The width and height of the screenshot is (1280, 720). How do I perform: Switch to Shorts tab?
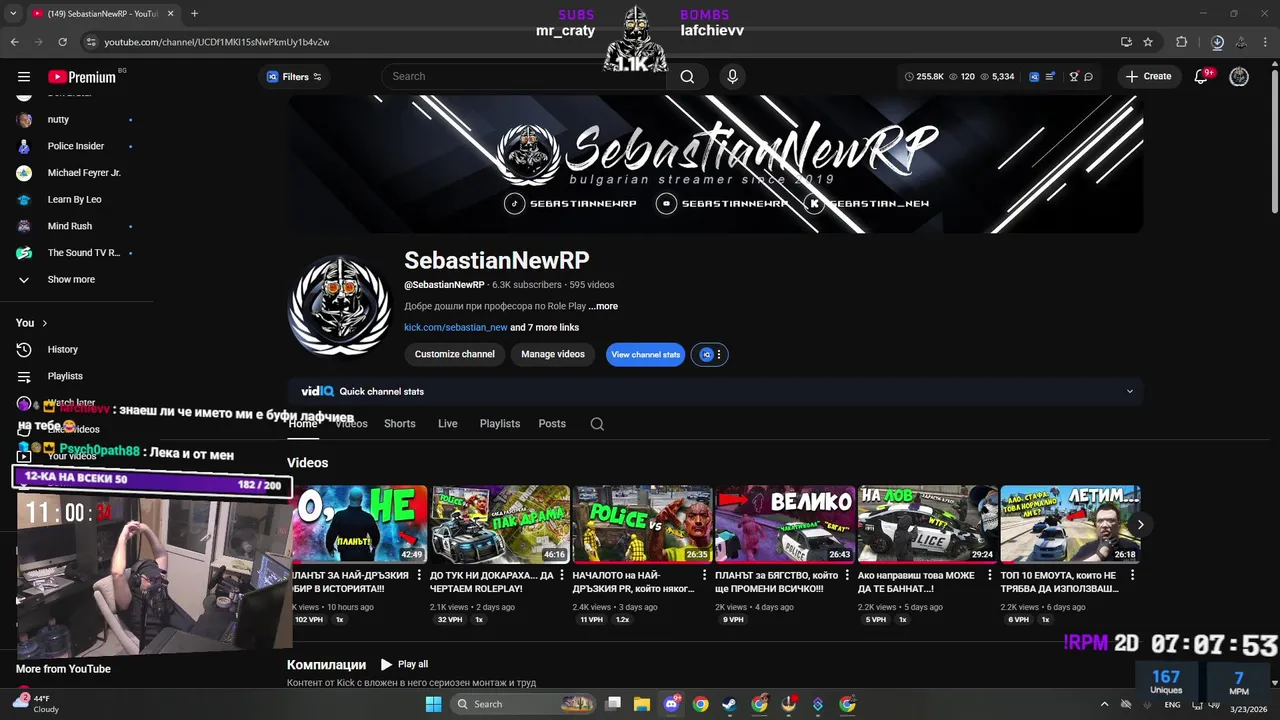pos(399,424)
